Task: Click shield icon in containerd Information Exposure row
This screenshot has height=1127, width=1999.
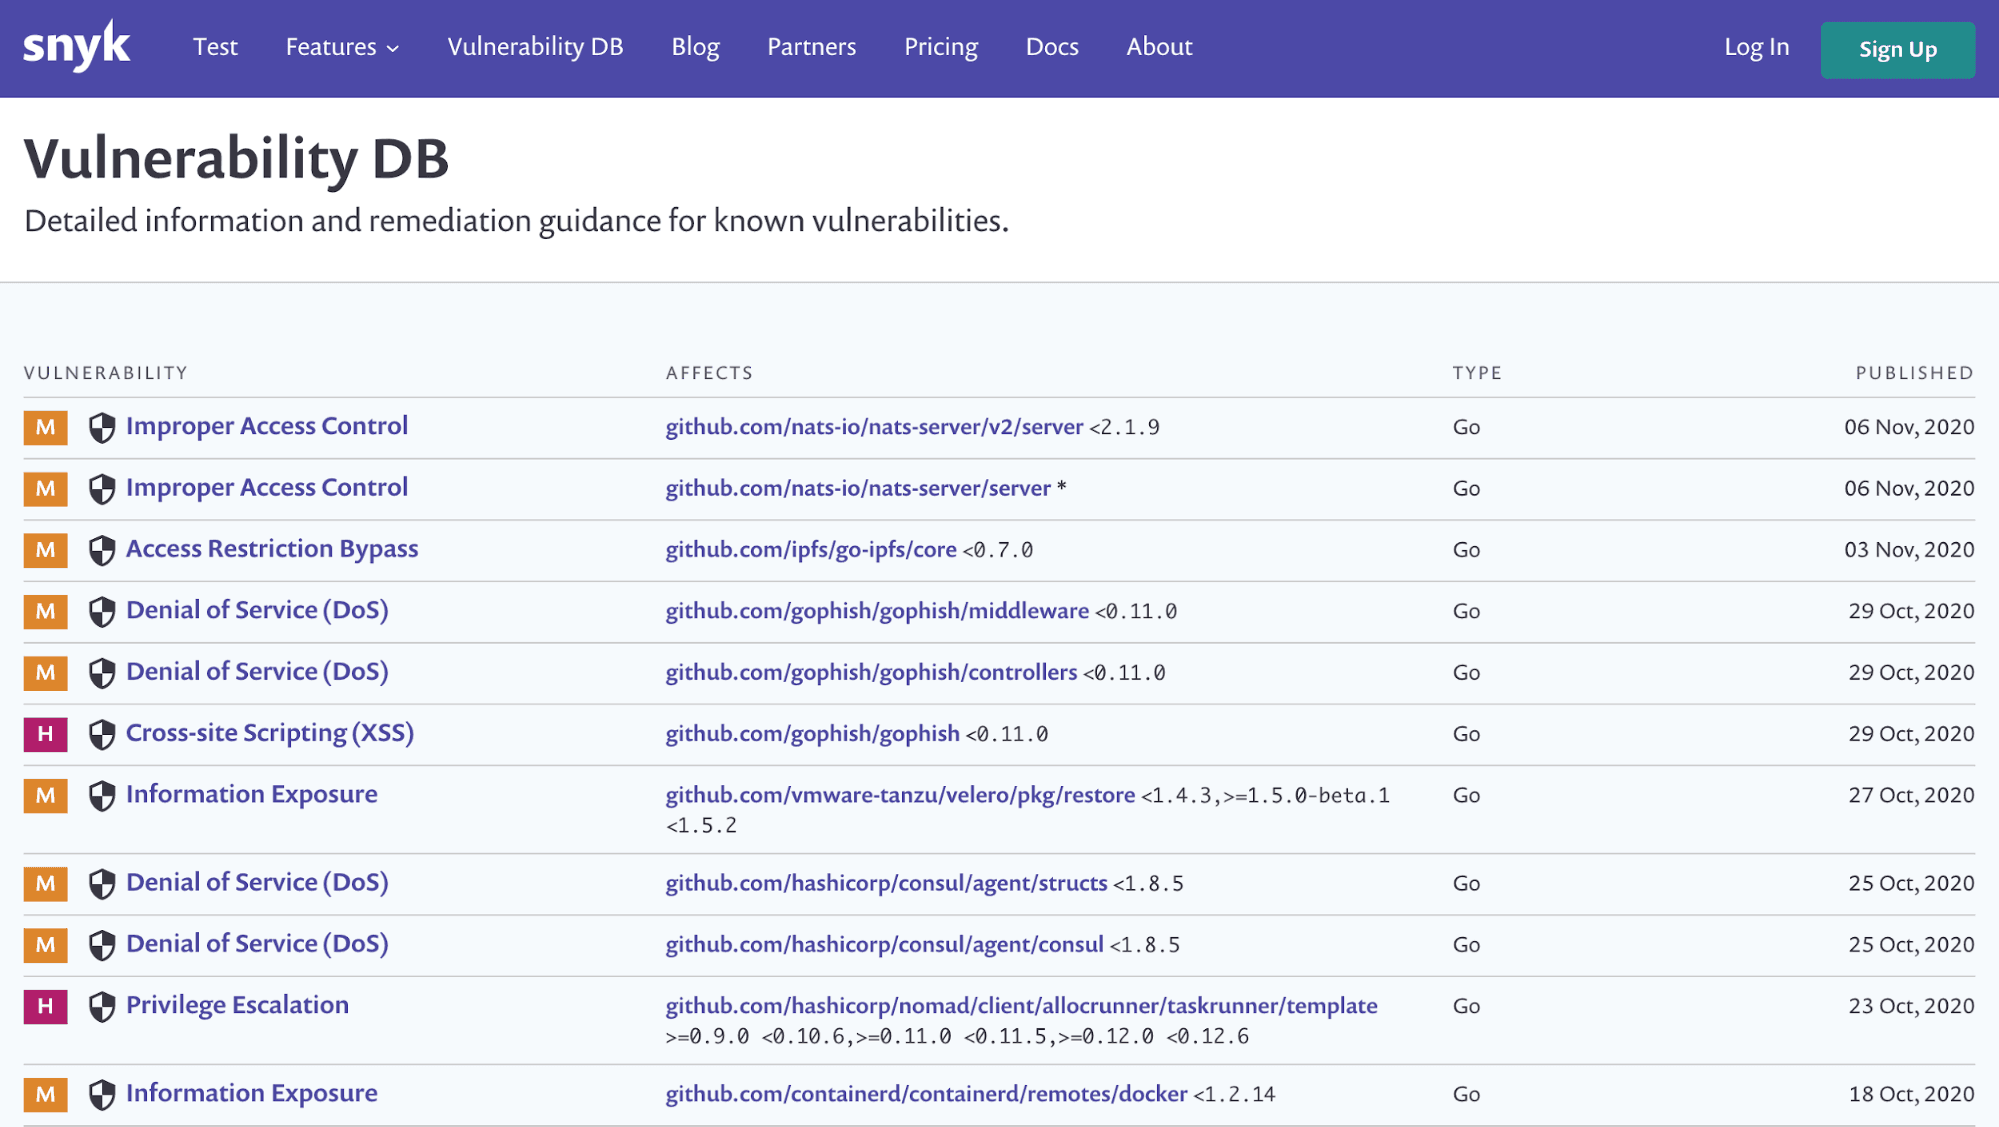Action: coord(102,1095)
